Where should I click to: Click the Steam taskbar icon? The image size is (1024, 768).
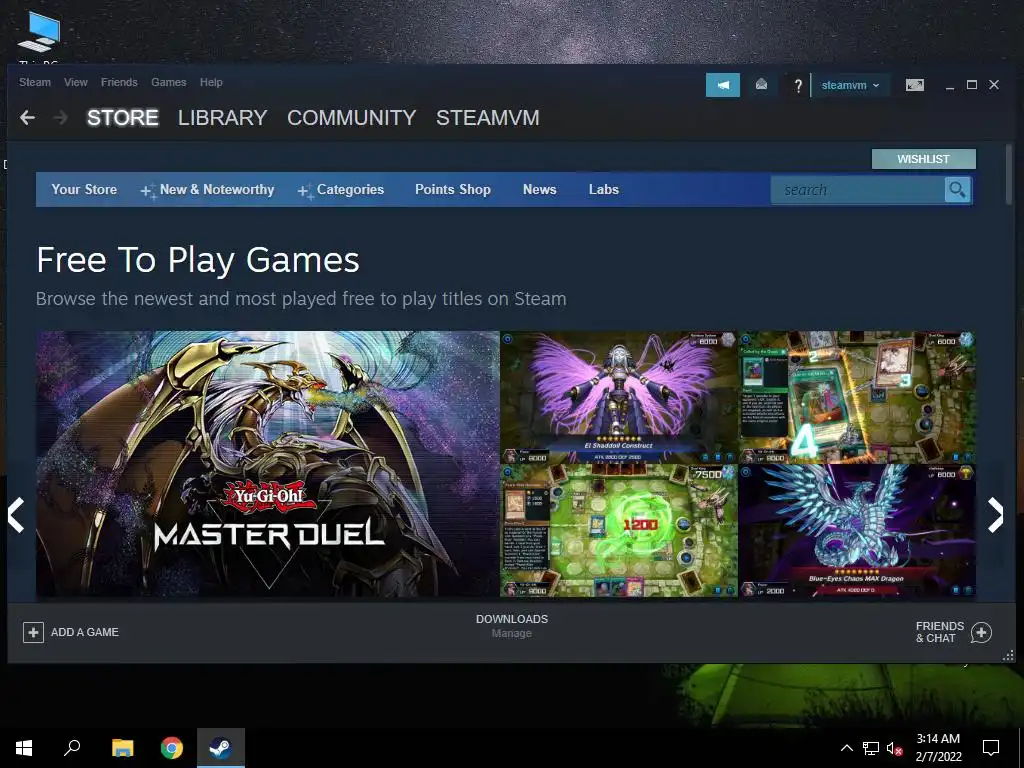(221, 748)
